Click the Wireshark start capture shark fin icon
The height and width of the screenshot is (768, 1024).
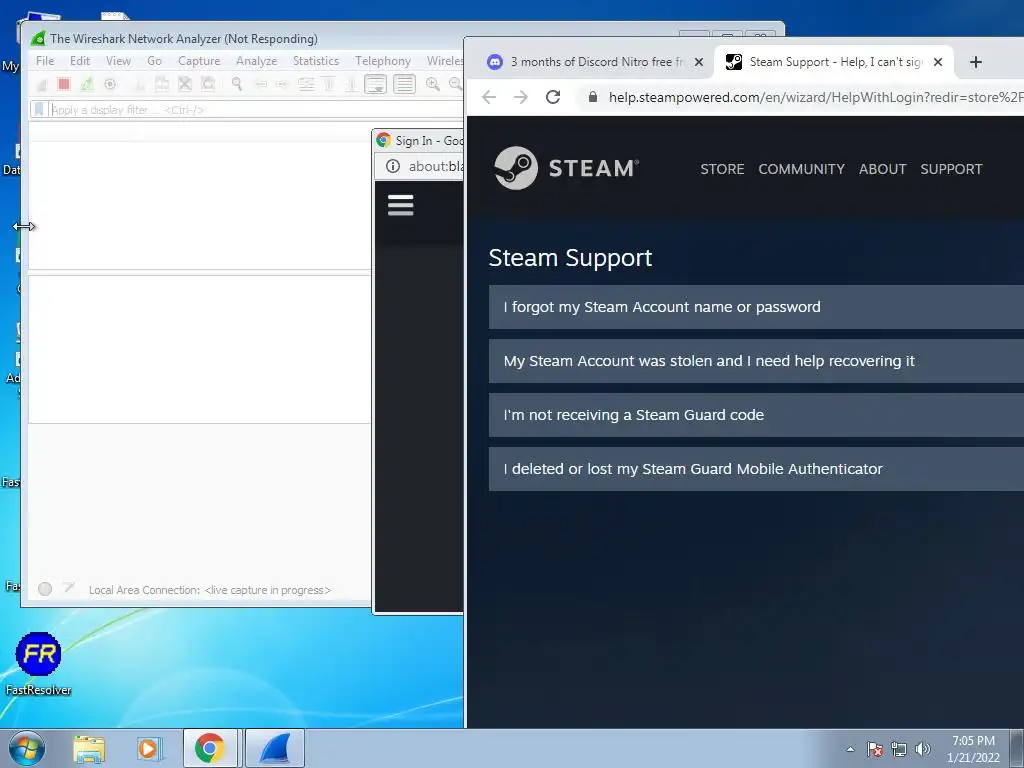tap(42, 84)
